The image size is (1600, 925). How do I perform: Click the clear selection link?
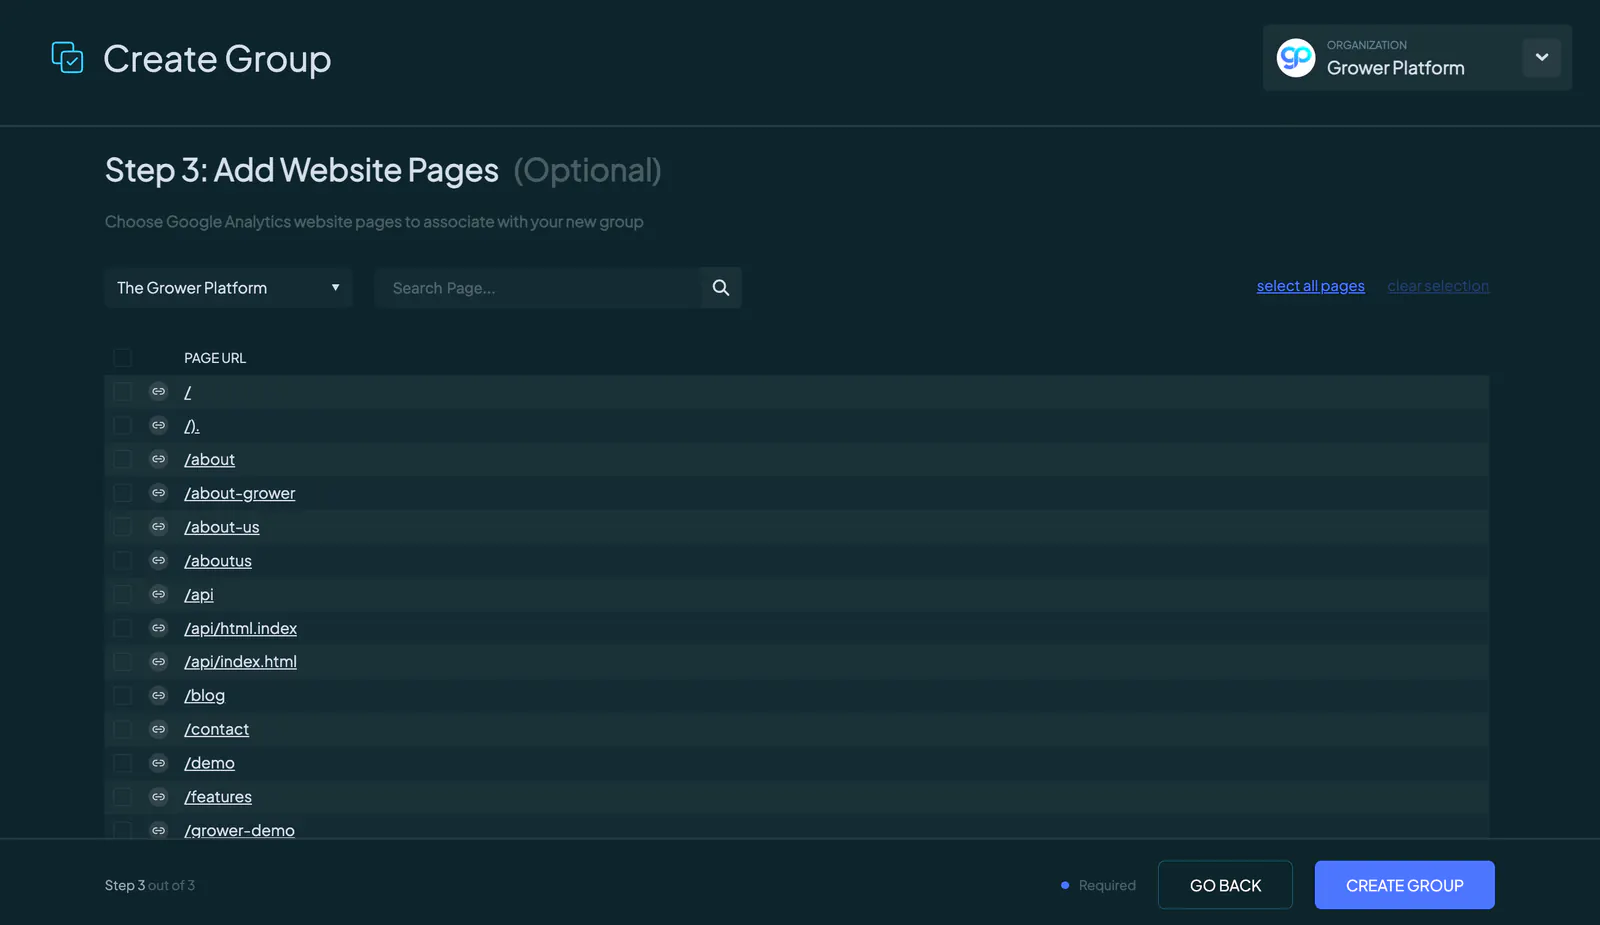point(1438,286)
